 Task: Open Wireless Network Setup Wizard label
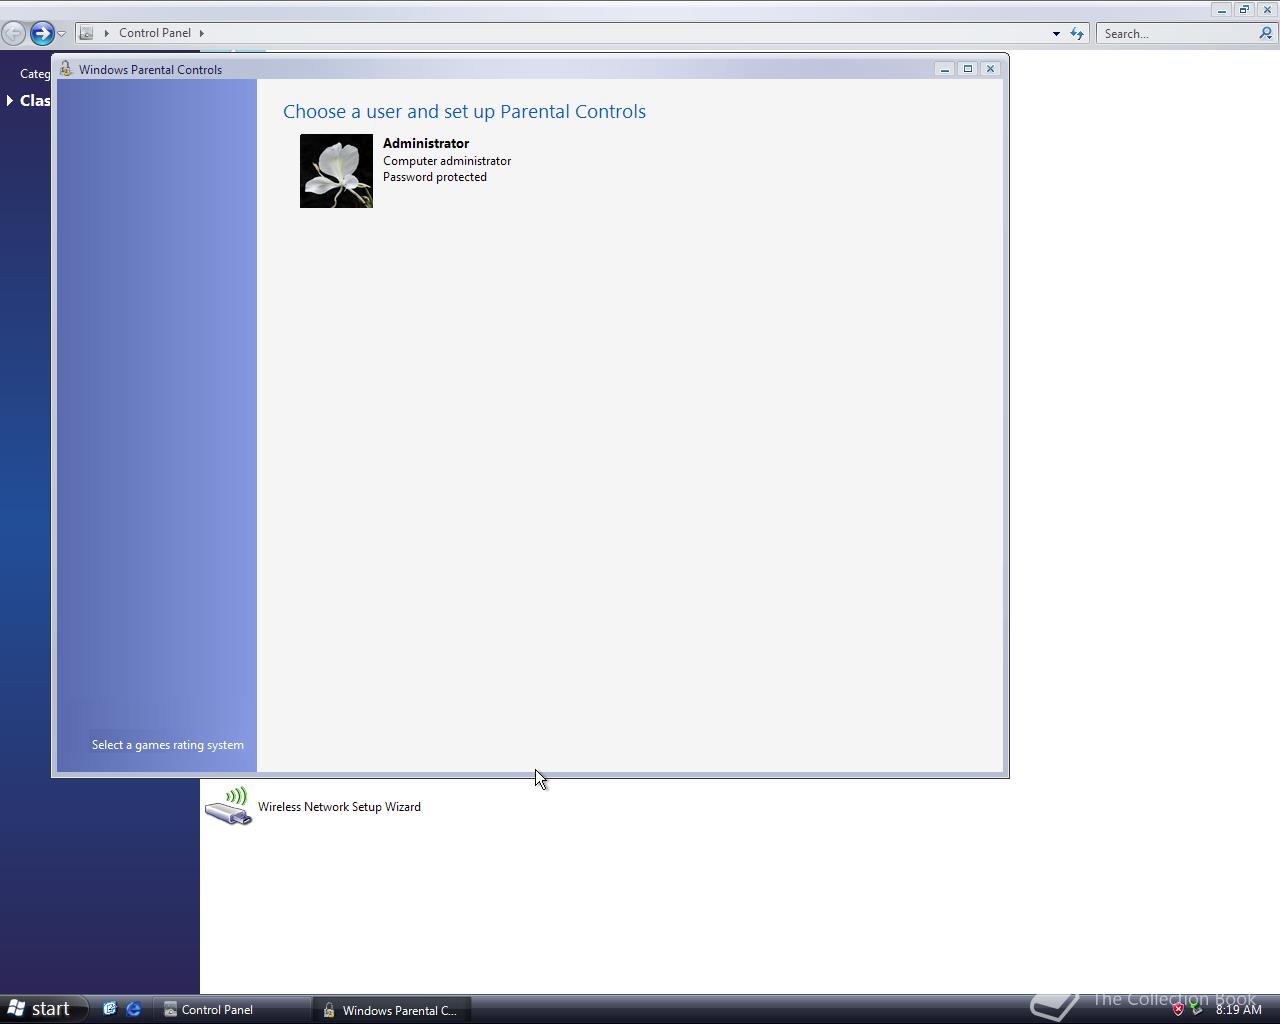339,807
